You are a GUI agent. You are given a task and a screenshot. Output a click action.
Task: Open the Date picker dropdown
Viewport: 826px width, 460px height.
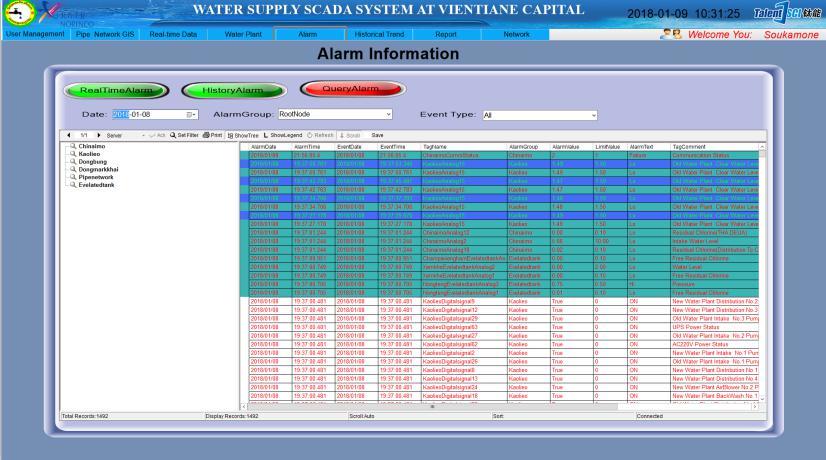(191, 114)
